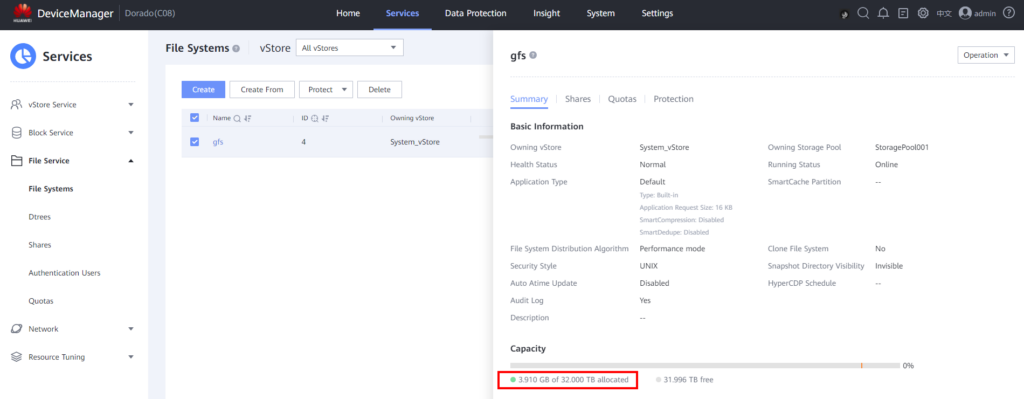
Task: Open Data Protection in top navigation
Action: pyautogui.click(x=475, y=13)
